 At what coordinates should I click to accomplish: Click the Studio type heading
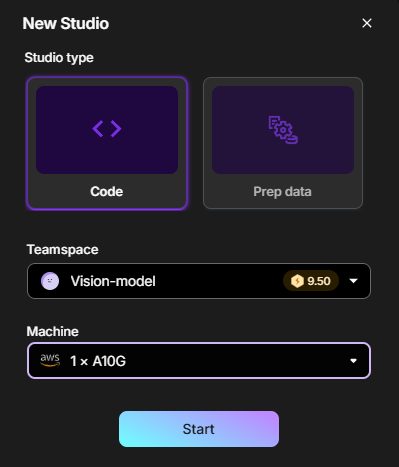(59, 58)
